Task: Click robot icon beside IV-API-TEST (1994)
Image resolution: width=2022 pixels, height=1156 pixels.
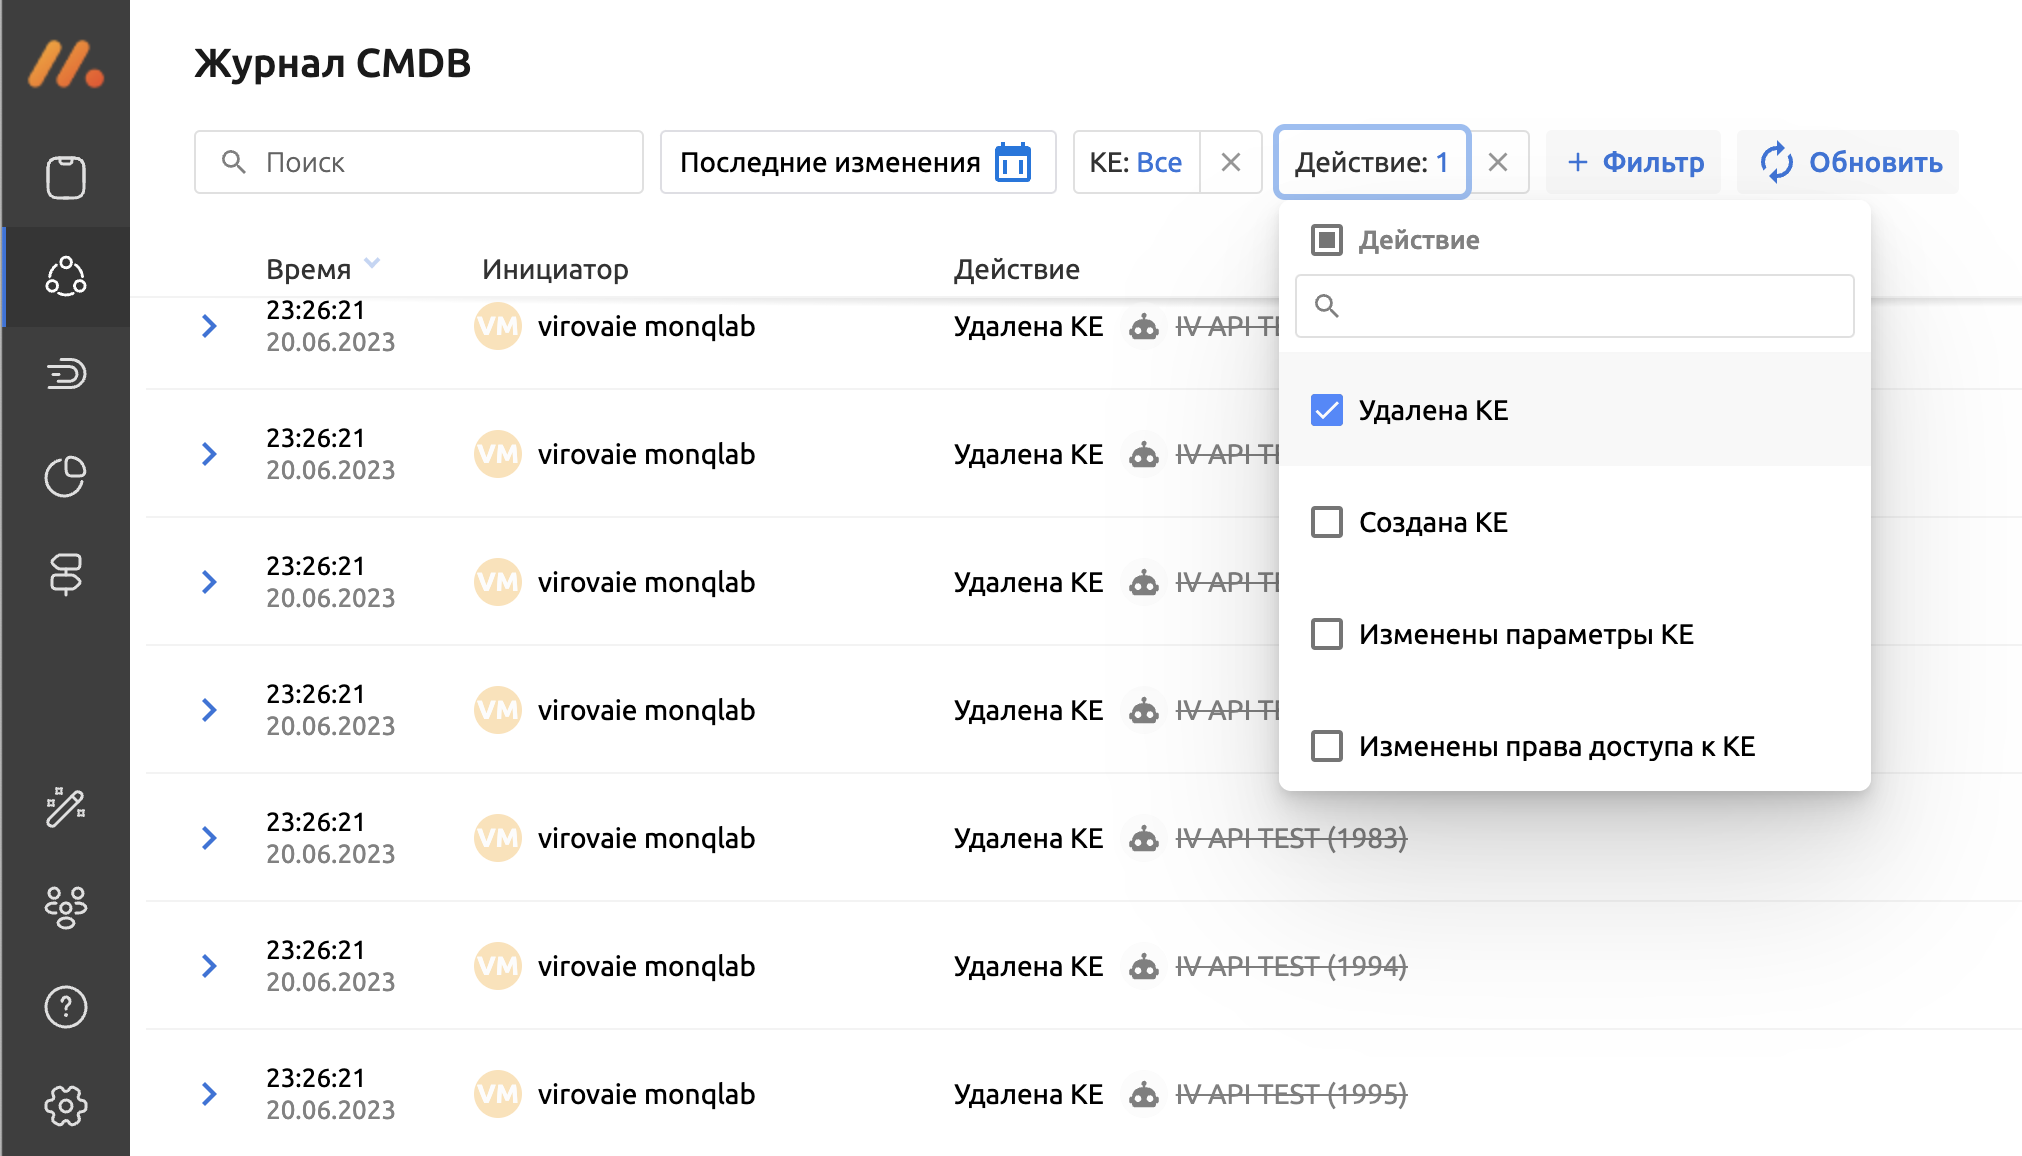Action: [1144, 966]
